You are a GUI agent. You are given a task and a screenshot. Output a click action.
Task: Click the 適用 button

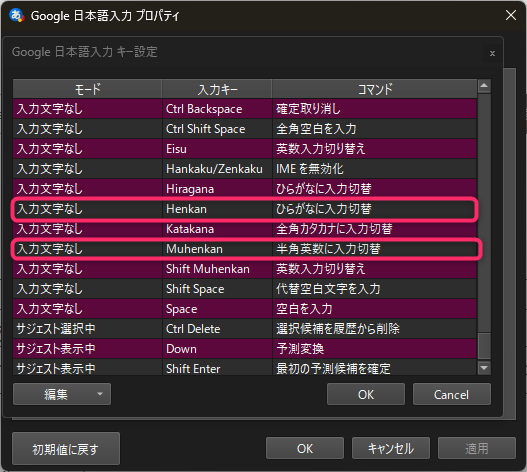click(477, 448)
